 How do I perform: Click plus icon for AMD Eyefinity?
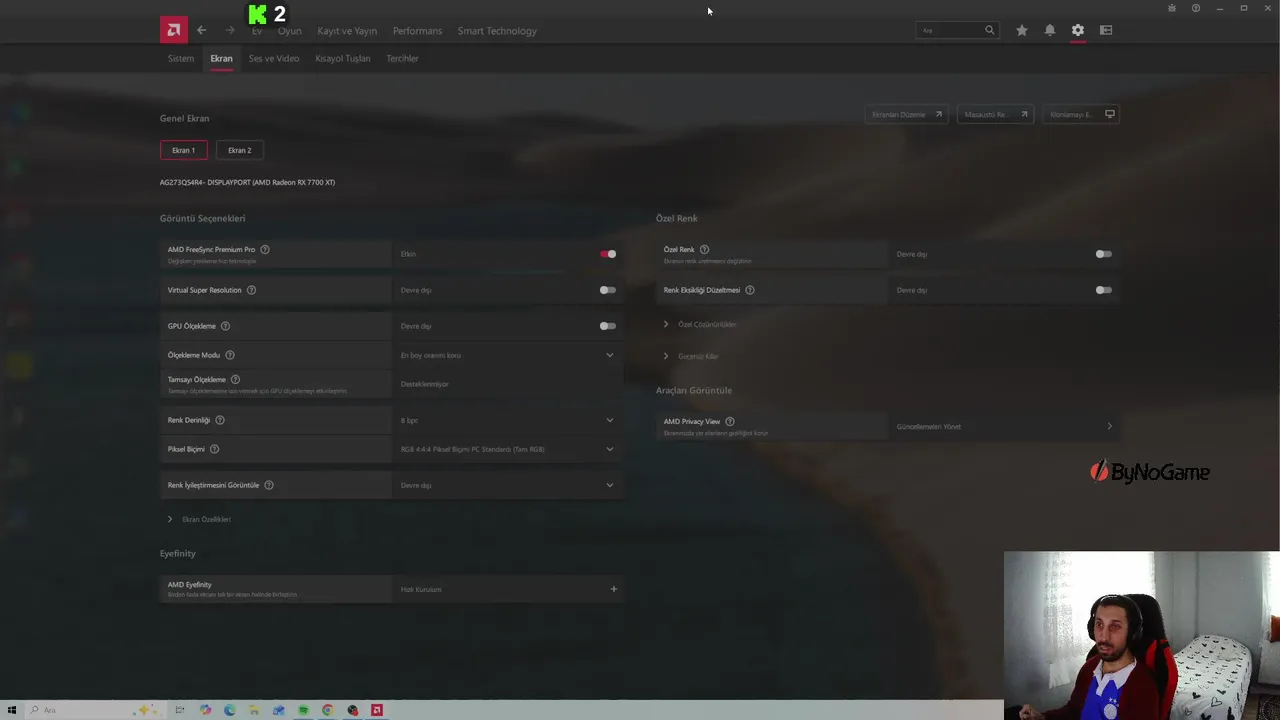614,589
